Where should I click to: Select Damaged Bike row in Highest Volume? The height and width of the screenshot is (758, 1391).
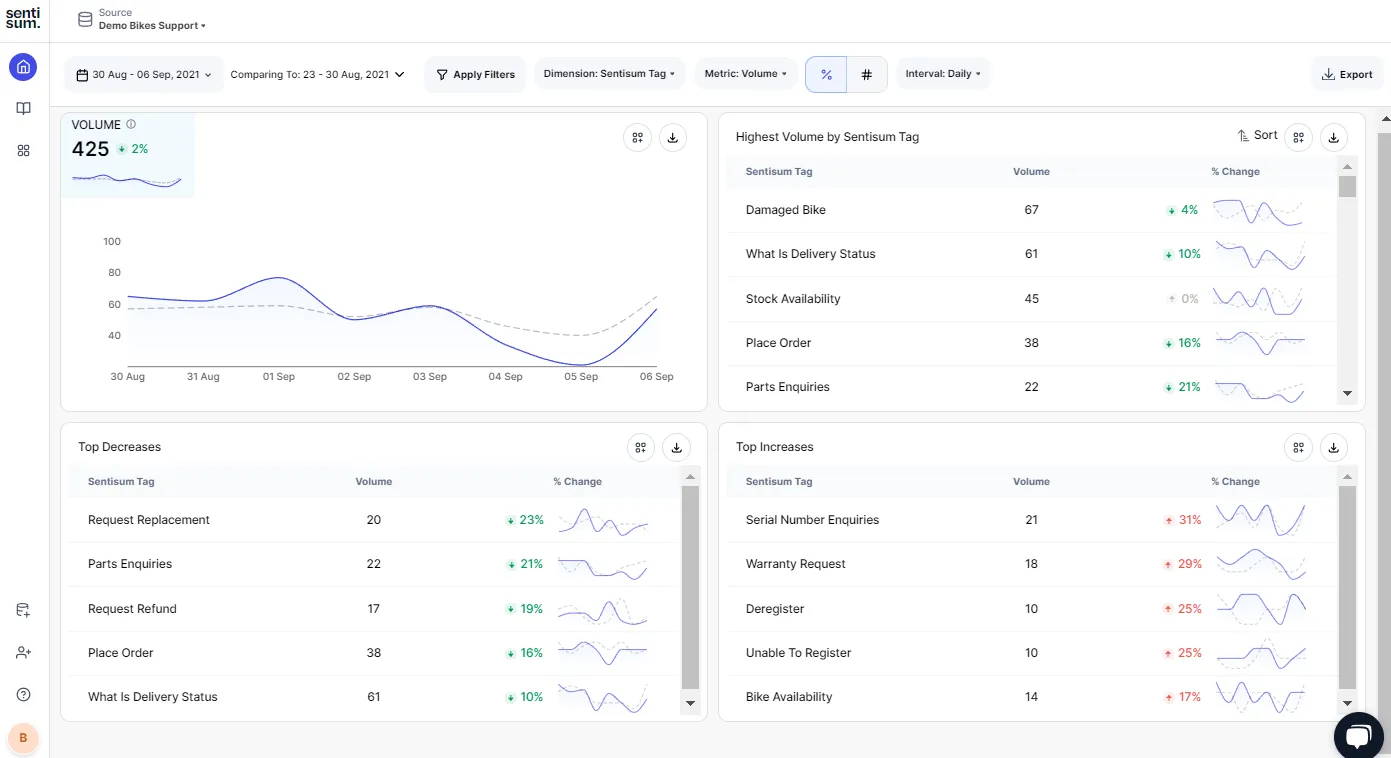tap(1032, 210)
